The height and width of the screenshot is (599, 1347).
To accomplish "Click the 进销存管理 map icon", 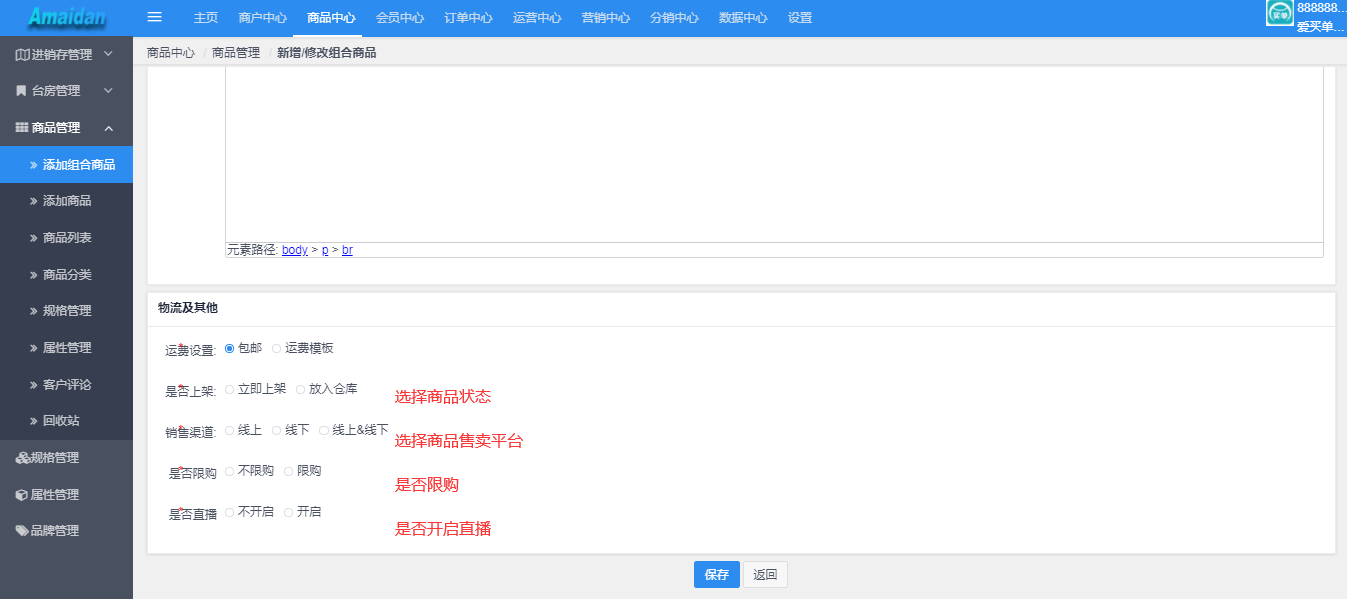I will click(x=22, y=55).
